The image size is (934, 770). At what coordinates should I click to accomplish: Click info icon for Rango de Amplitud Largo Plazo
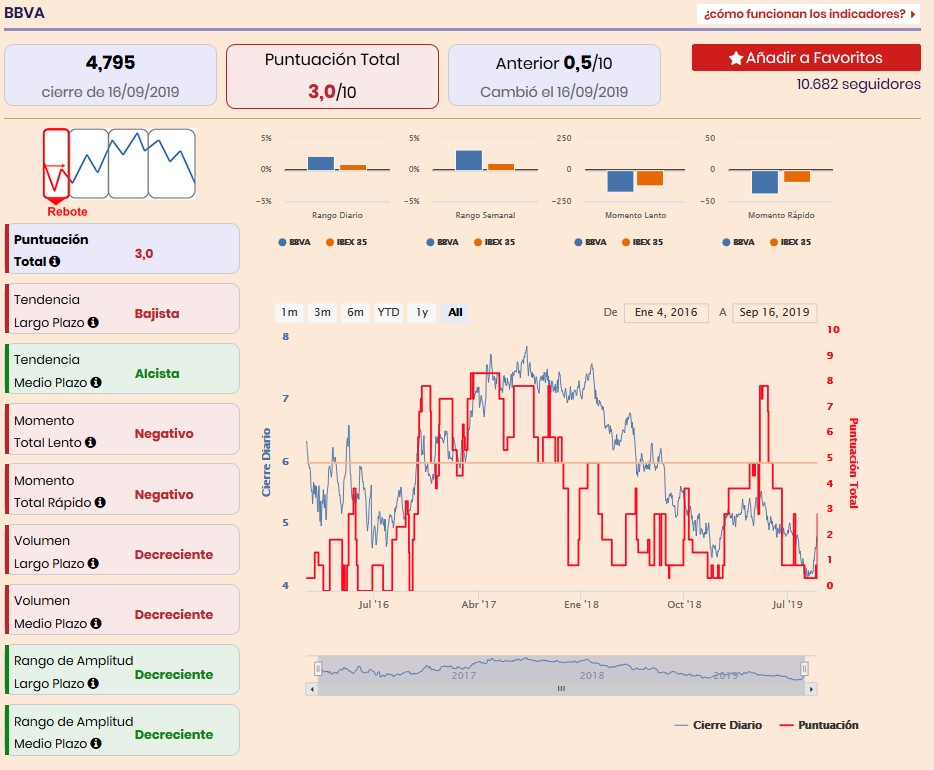click(x=93, y=684)
